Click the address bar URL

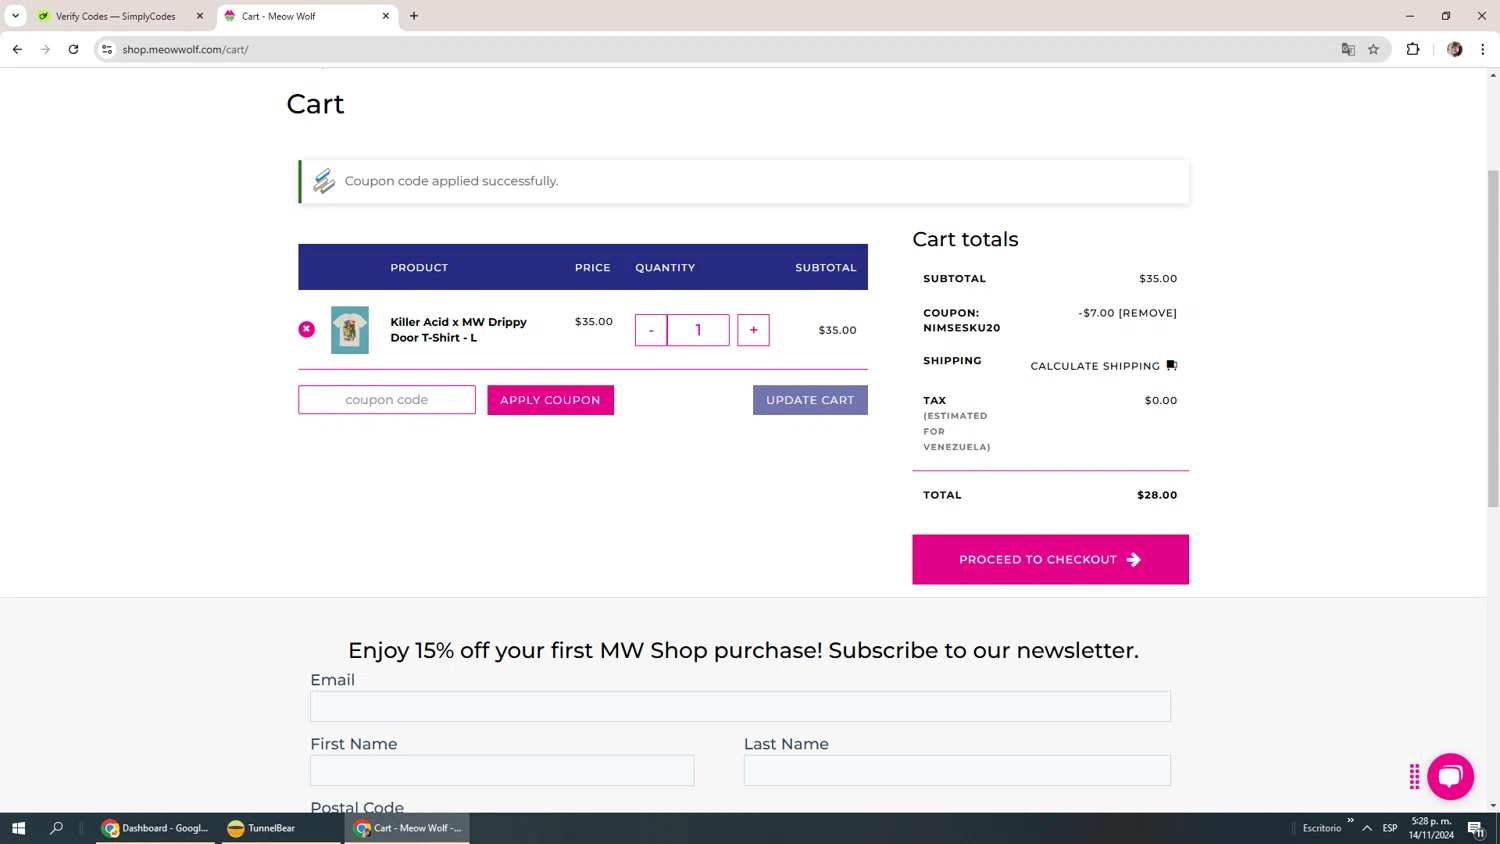[x=186, y=49]
